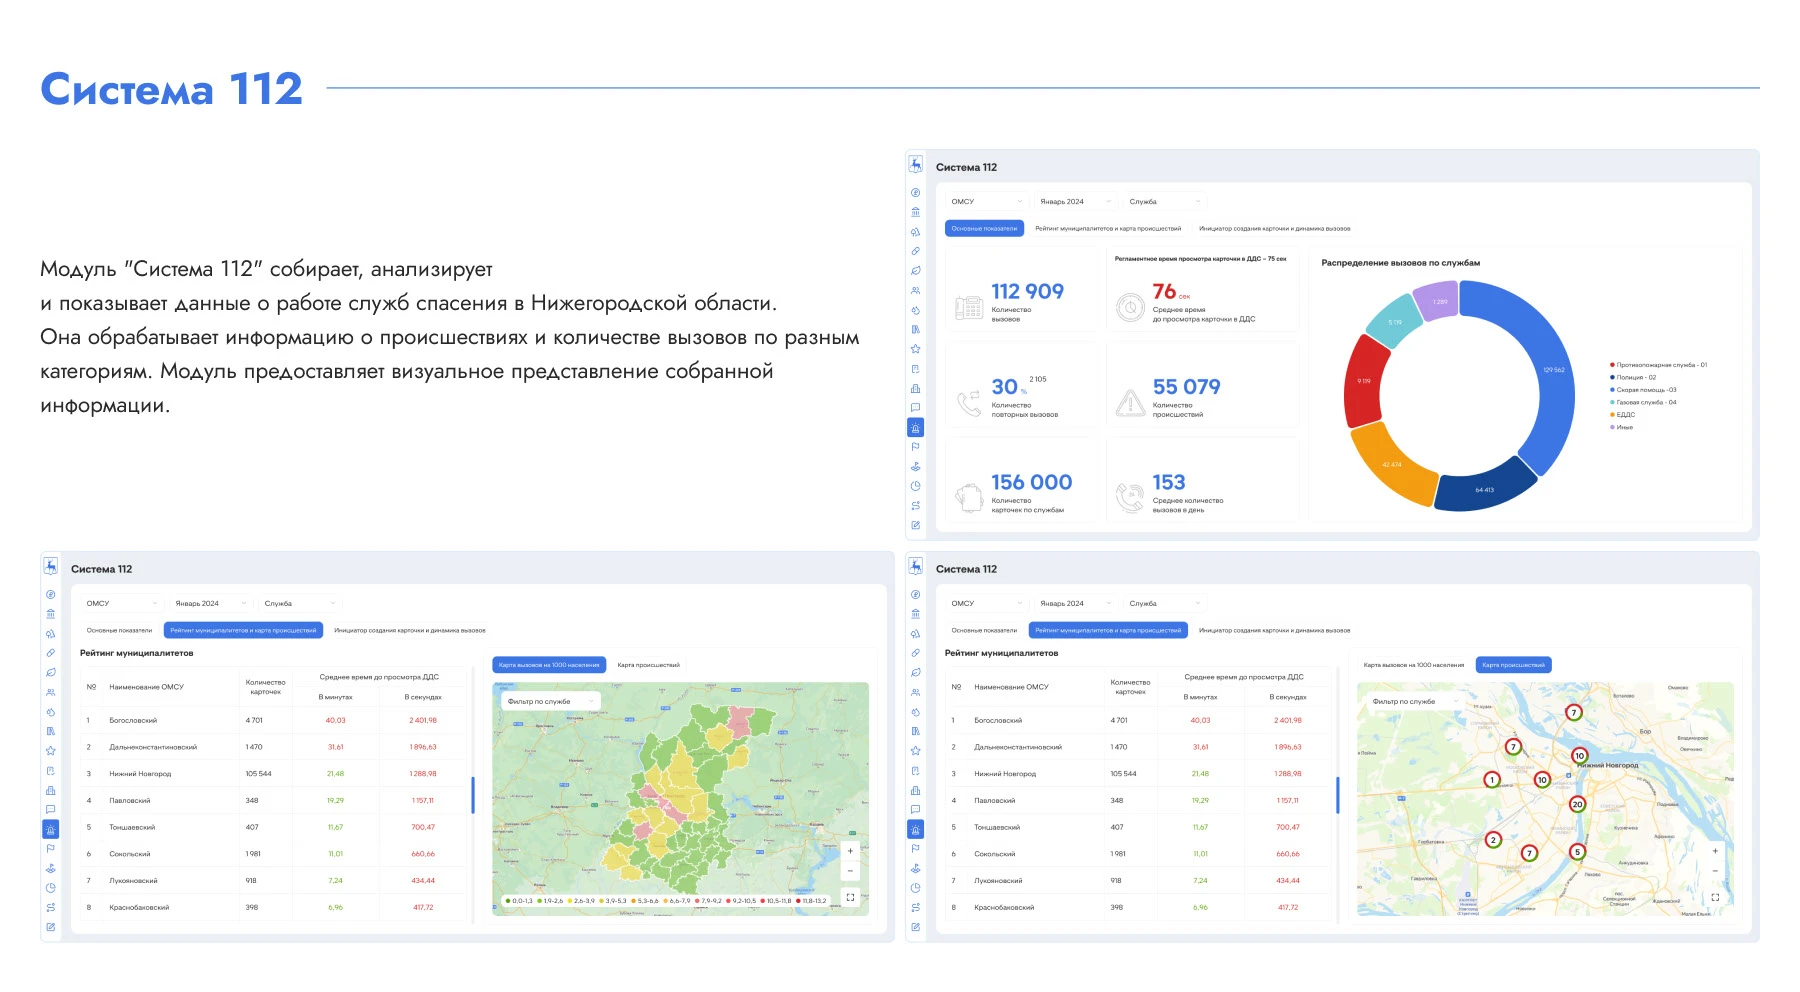The width and height of the screenshot is (1800, 992).
Task: Click 'Карта вызовов на 1000 населения' above the incident markers map
Action: click(1413, 665)
